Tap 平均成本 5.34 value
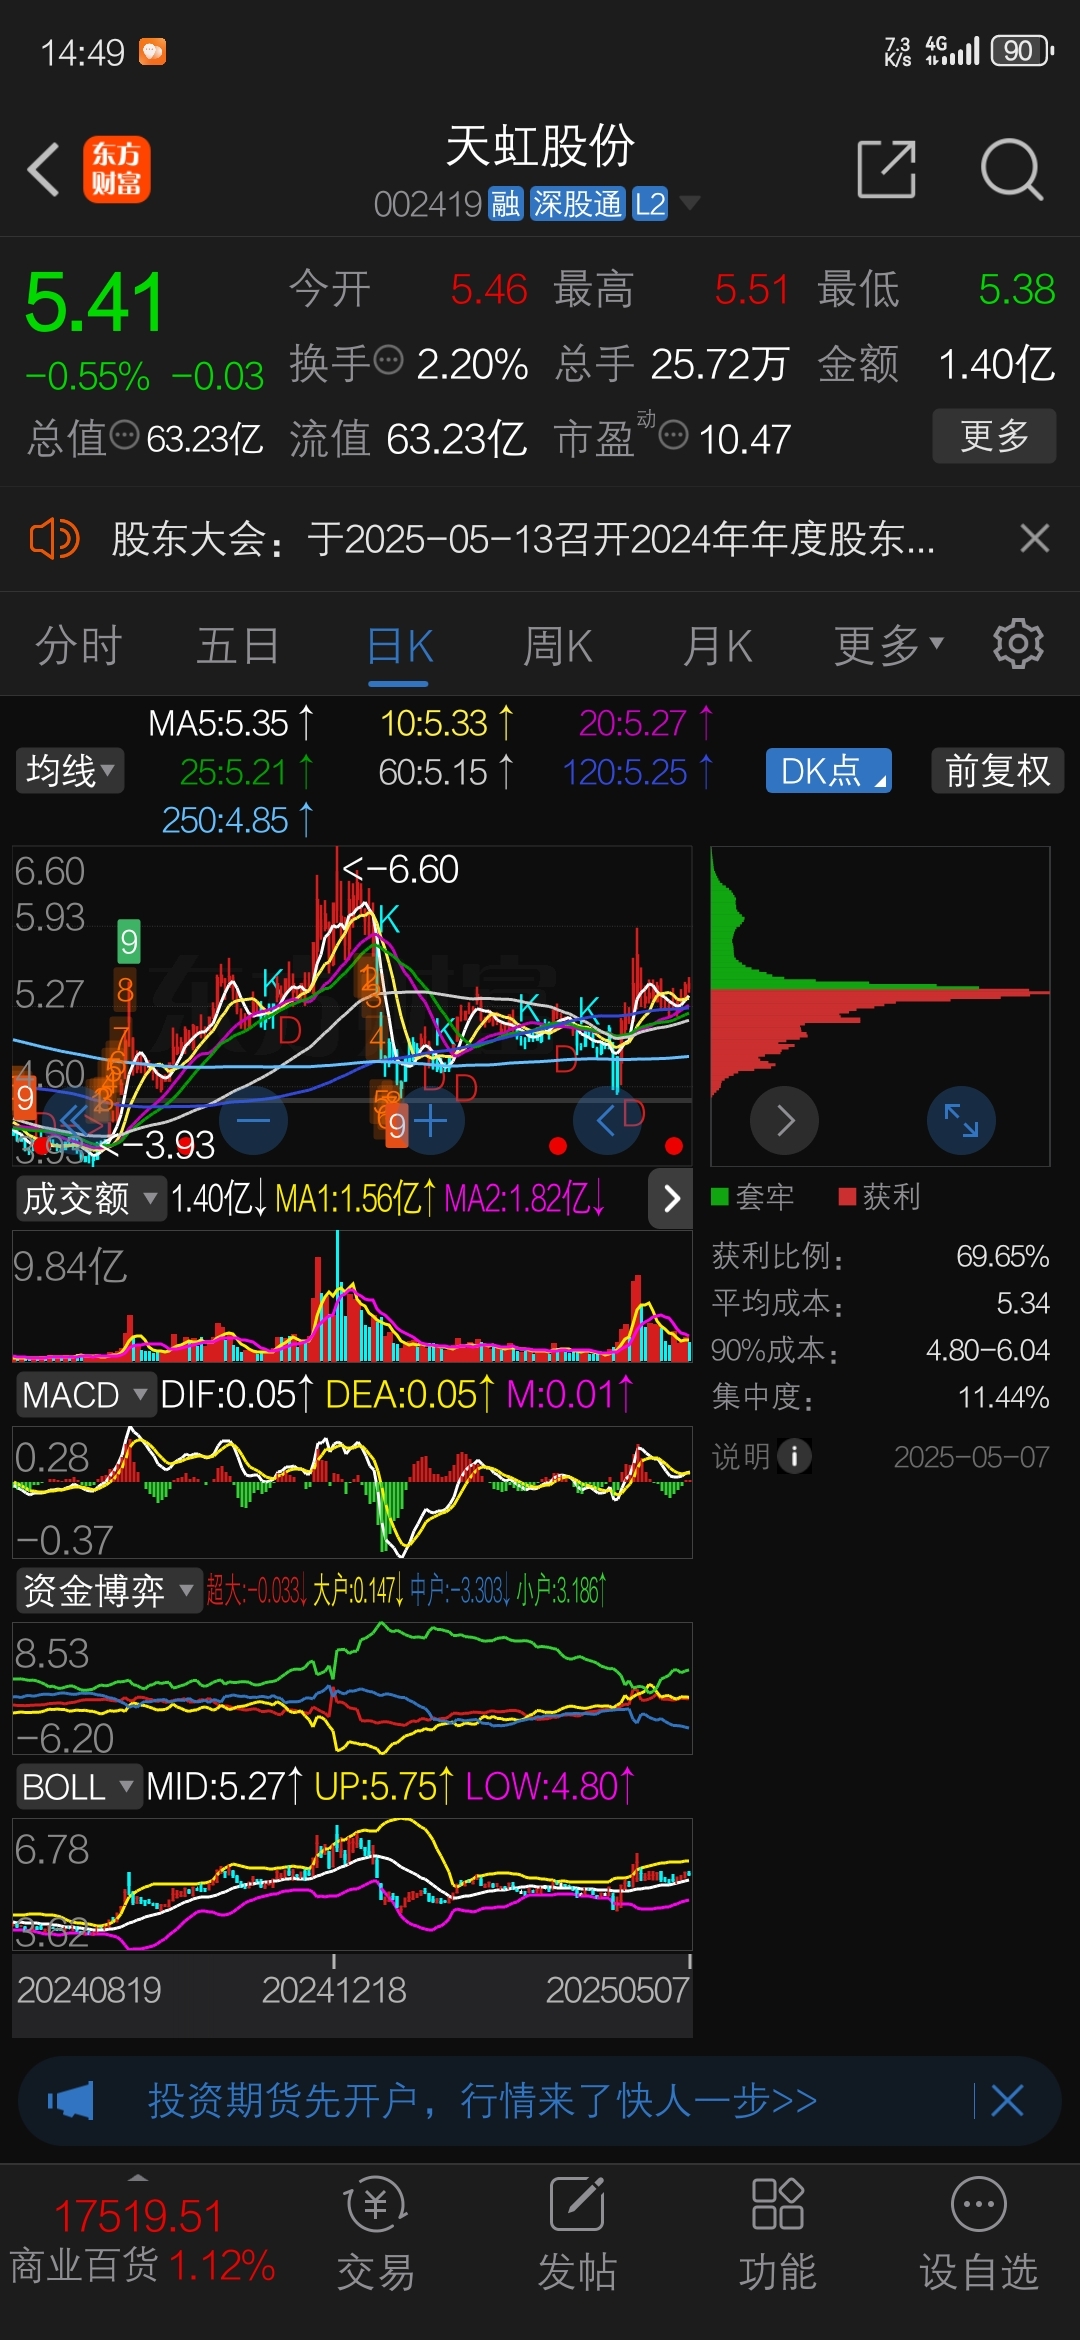The image size is (1080, 2340). tap(1023, 1303)
